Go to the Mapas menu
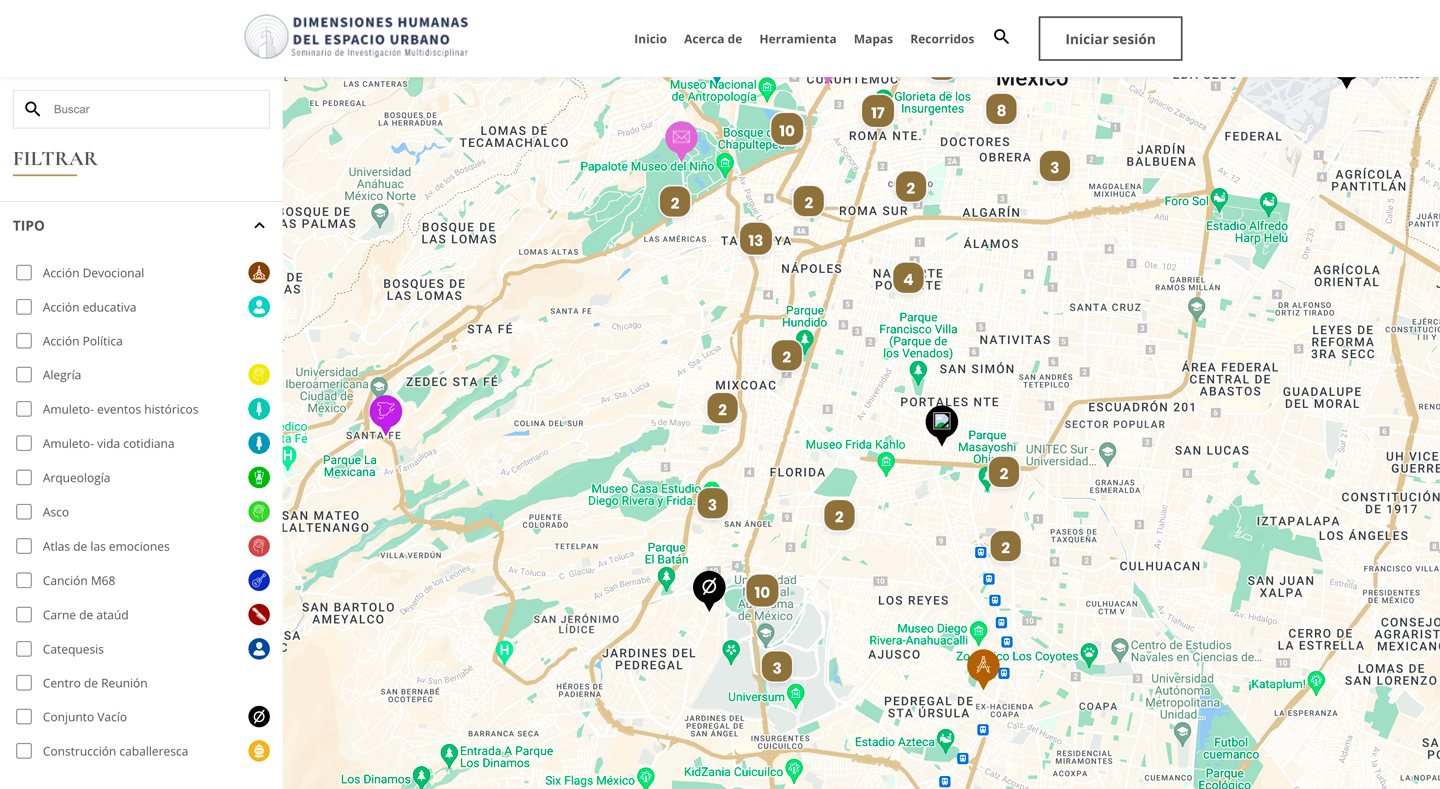 tap(873, 39)
